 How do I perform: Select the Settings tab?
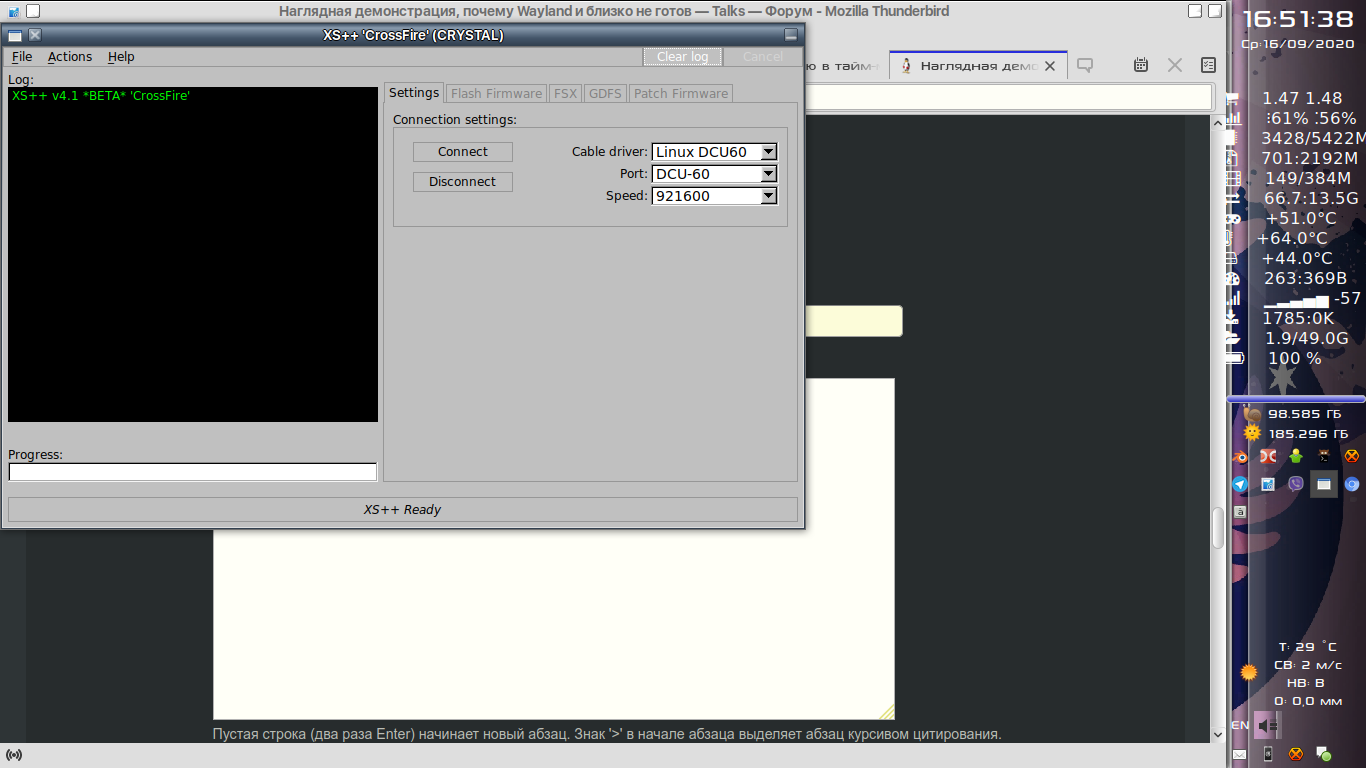[414, 92]
